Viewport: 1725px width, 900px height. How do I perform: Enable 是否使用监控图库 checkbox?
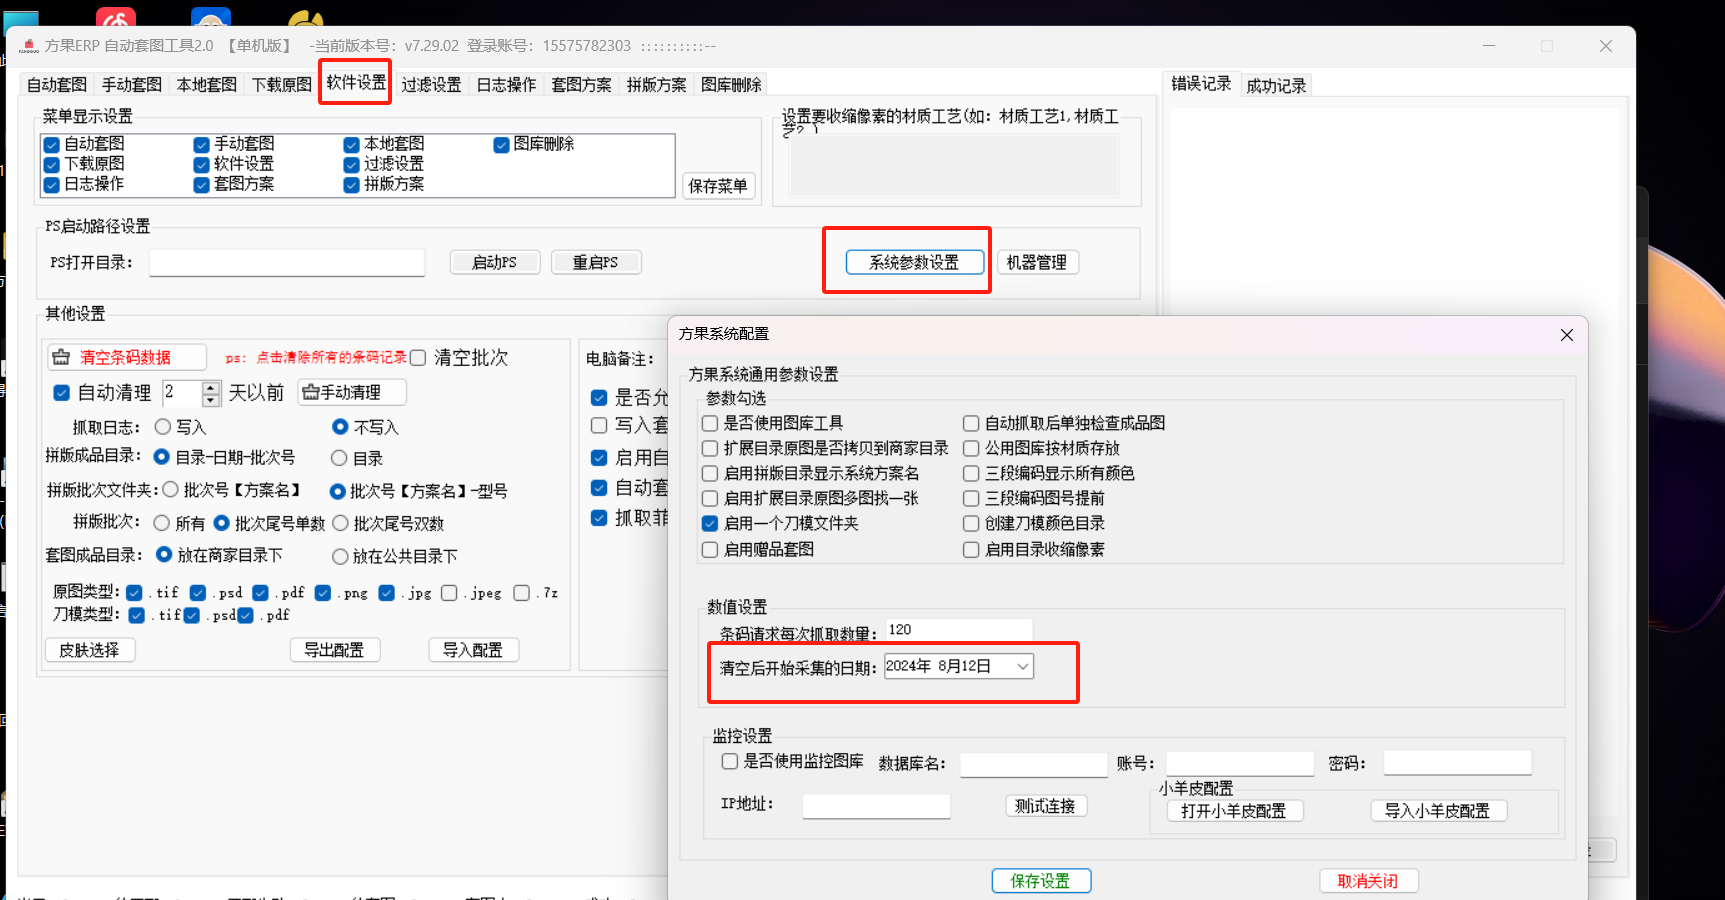pos(730,761)
